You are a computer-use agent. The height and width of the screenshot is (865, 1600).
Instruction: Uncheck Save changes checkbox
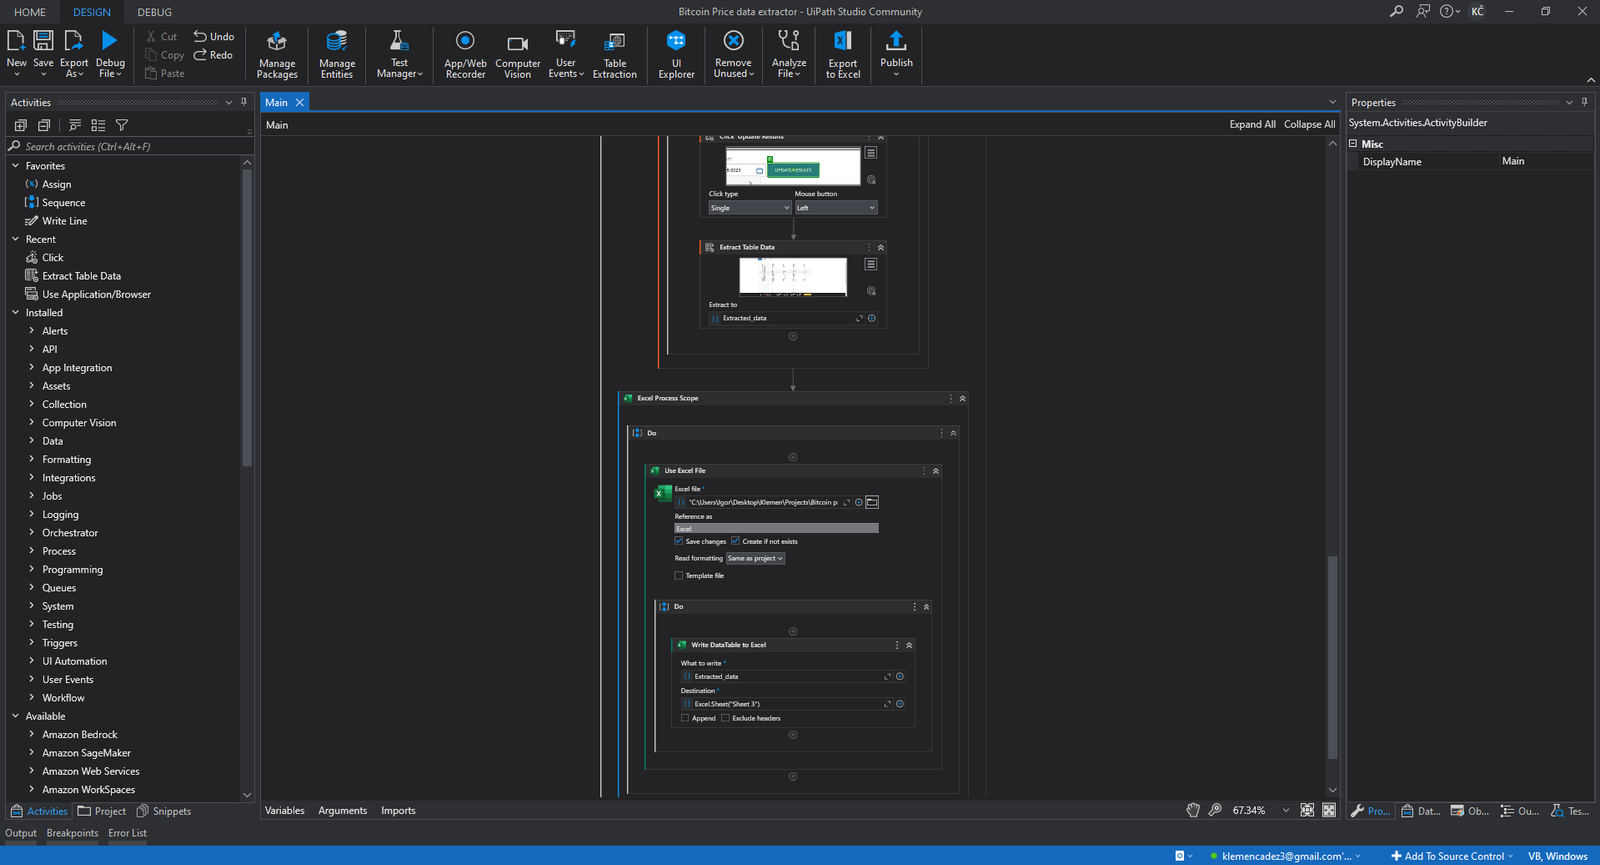pyautogui.click(x=679, y=541)
